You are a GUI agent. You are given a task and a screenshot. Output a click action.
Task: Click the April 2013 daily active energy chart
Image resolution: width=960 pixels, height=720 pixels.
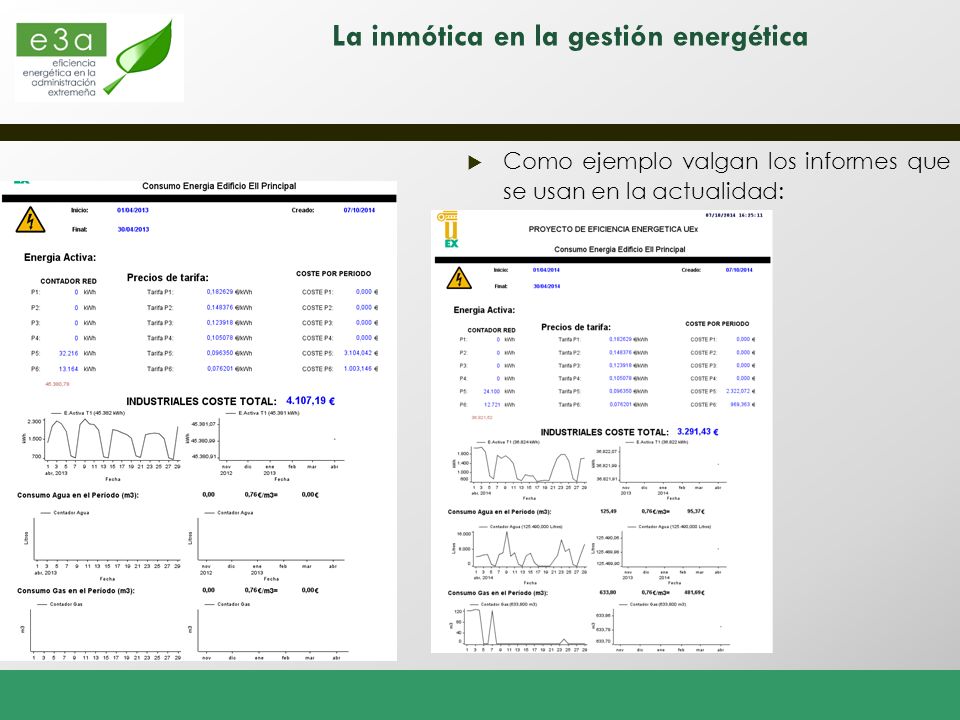(103, 444)
